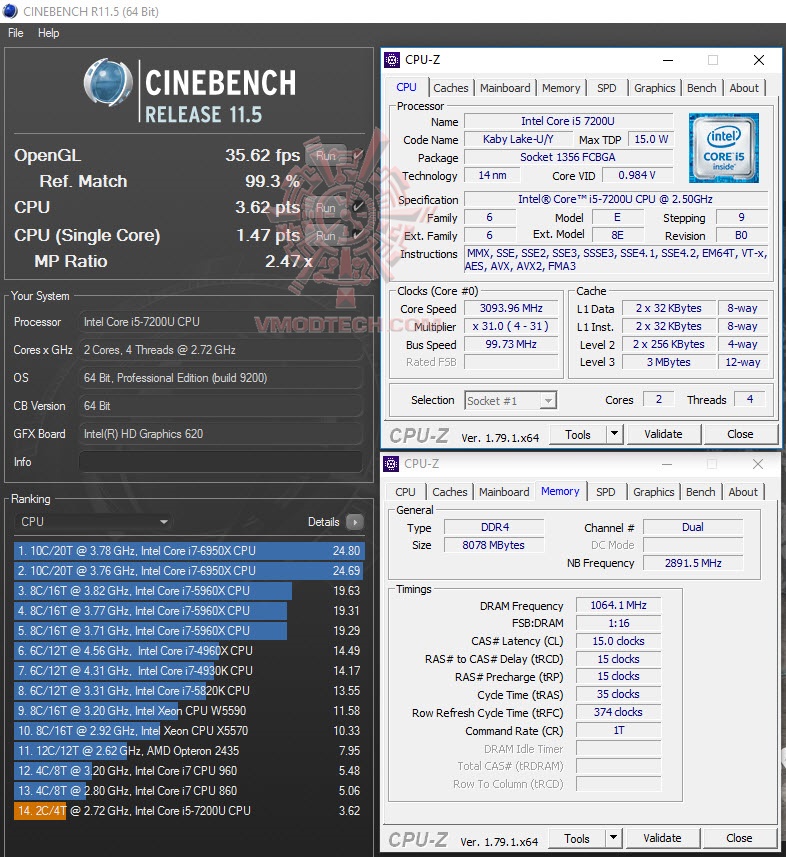Open Caches tab in lower CPU-Z
Screen dimensions: 786x857
[449, 492]
